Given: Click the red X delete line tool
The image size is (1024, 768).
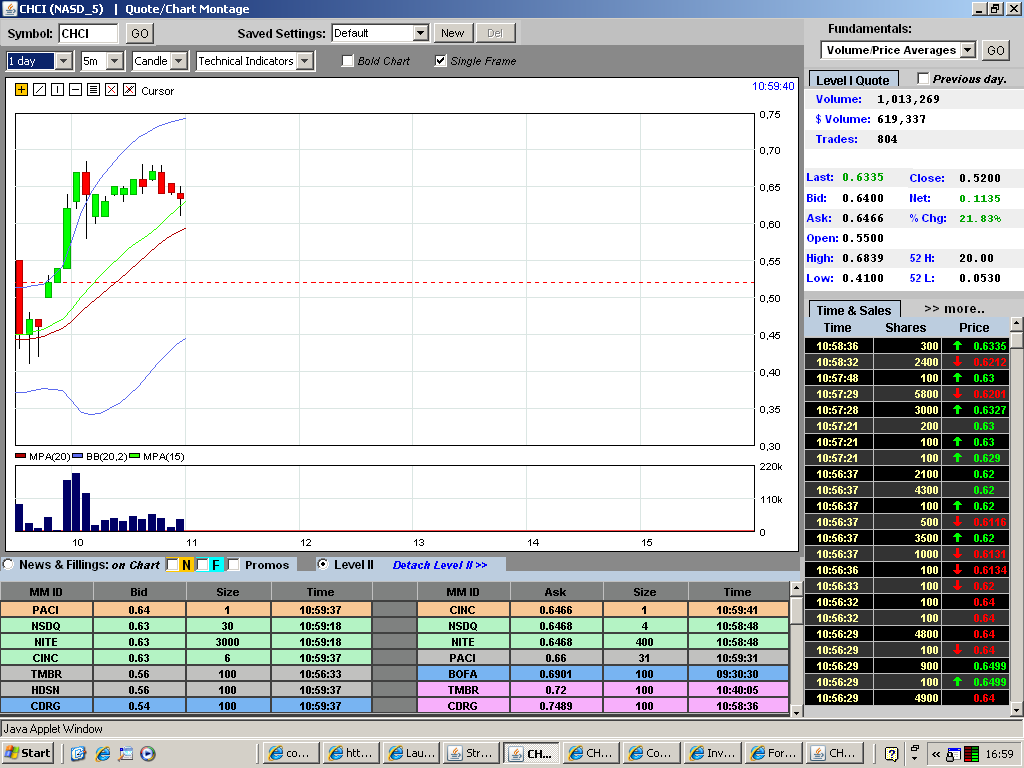Looking at the screenshot, I should (x=112, y=90).
